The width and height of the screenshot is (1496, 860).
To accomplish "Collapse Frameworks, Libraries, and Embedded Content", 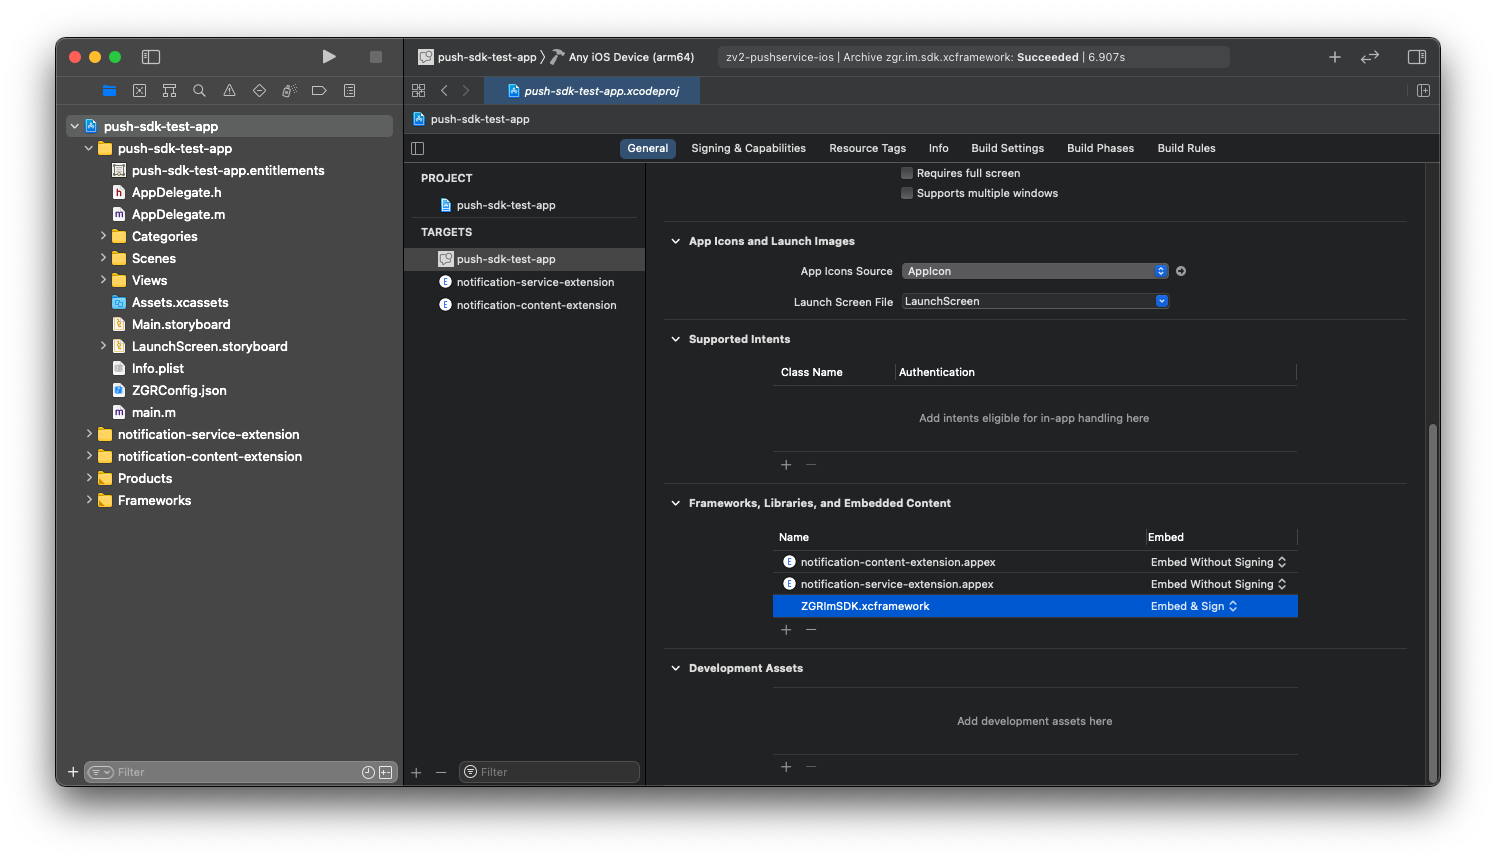I will point(676,503).
